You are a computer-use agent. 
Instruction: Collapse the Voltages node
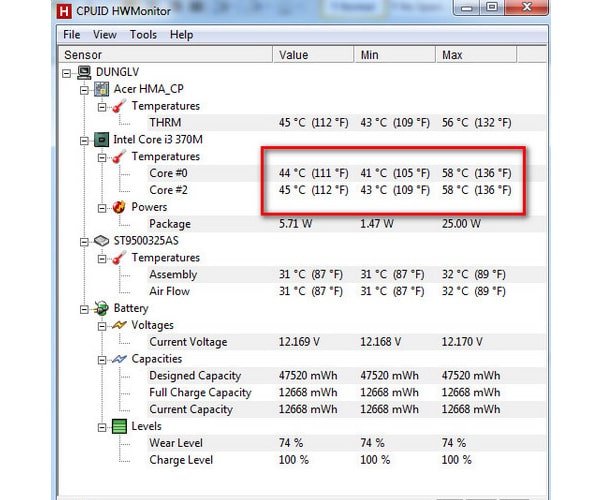tap(102, 326)
